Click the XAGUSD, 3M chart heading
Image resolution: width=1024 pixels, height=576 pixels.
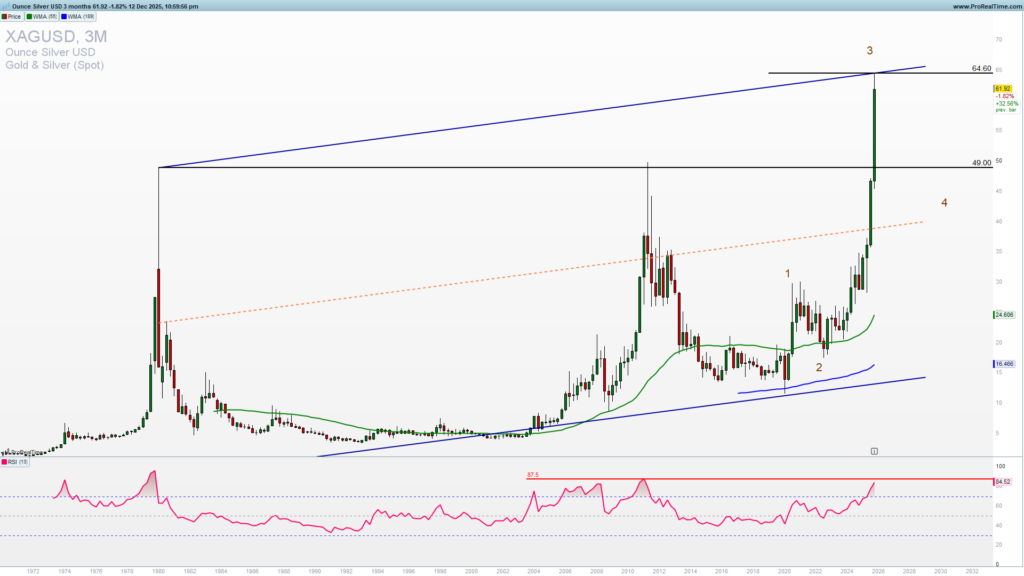55,38
